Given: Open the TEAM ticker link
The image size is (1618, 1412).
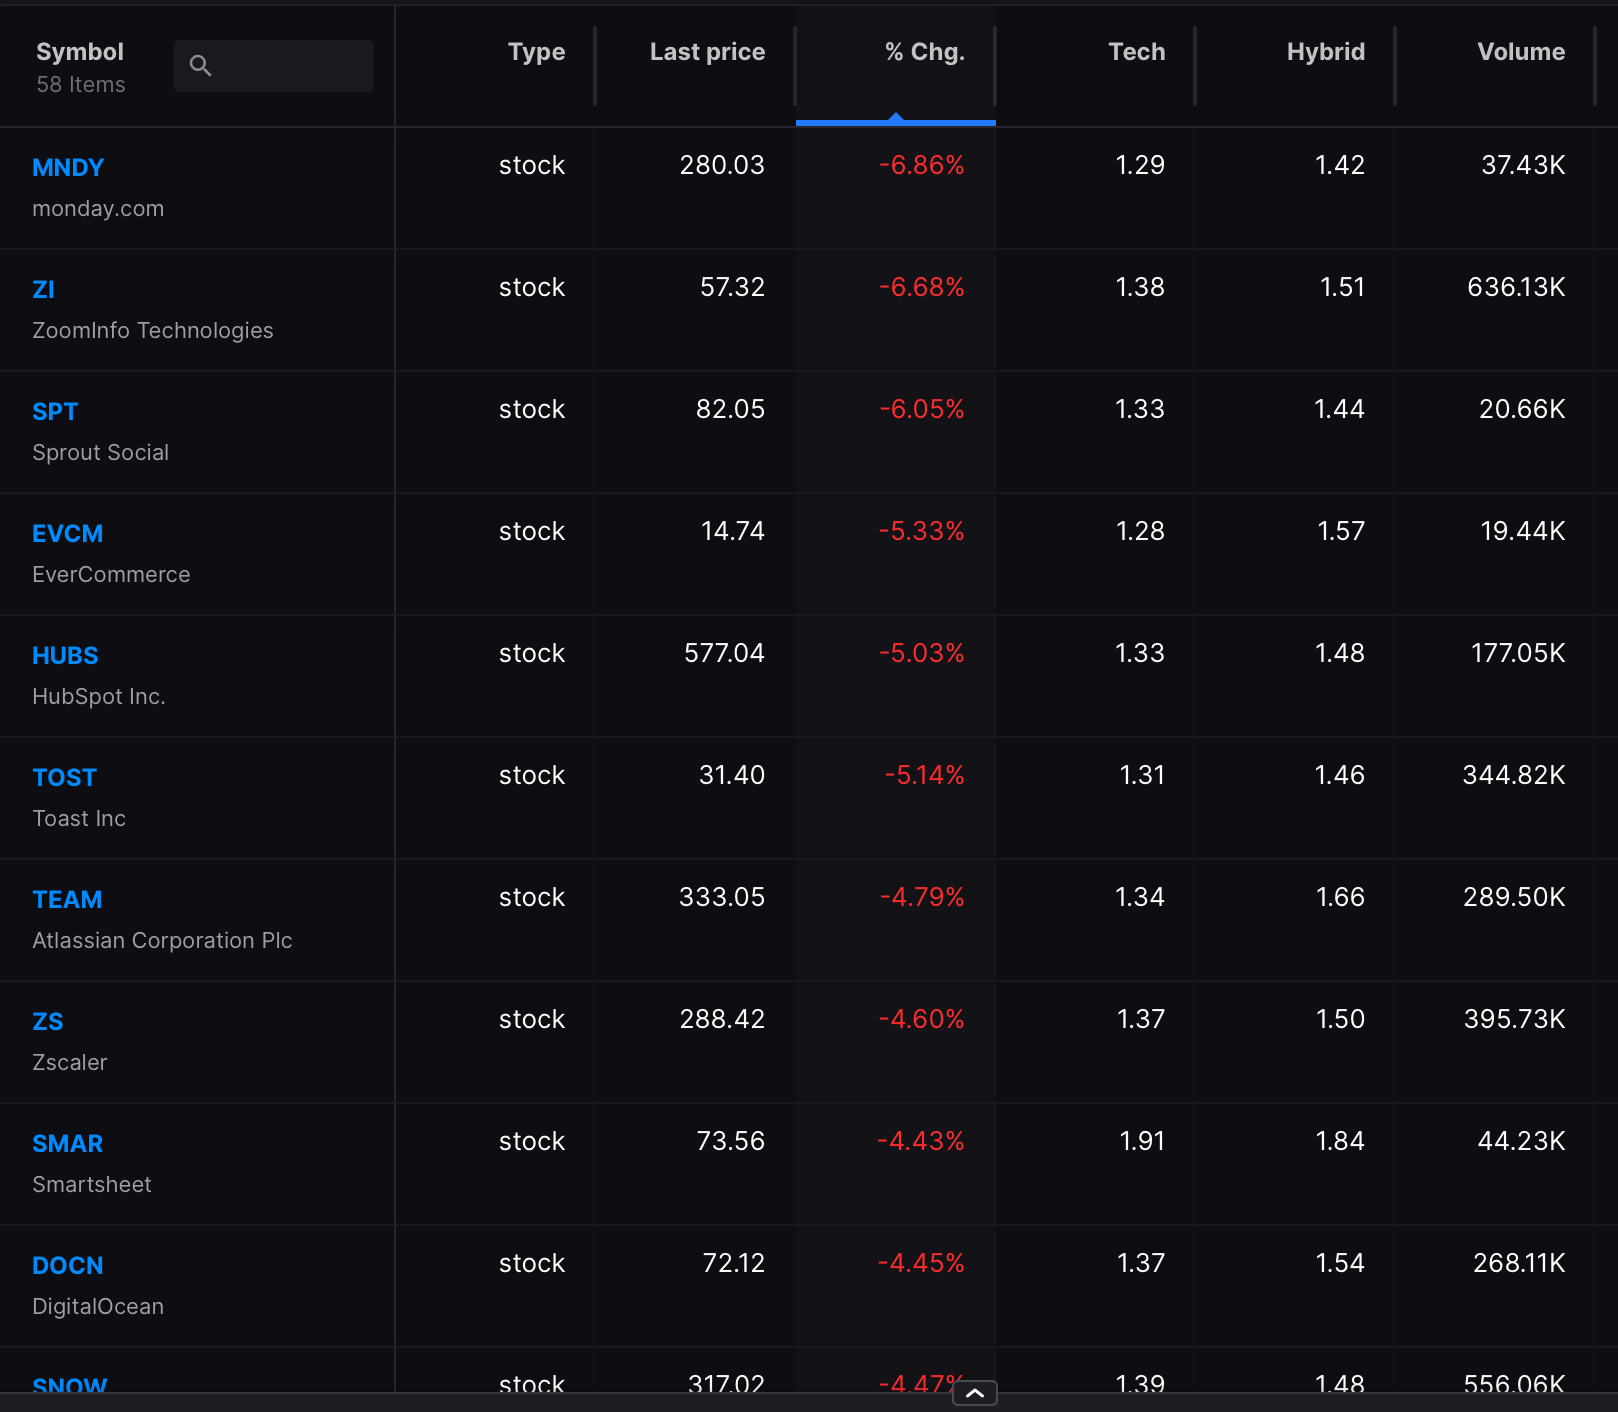Looking at the screenshot, I should coord(67,900).
